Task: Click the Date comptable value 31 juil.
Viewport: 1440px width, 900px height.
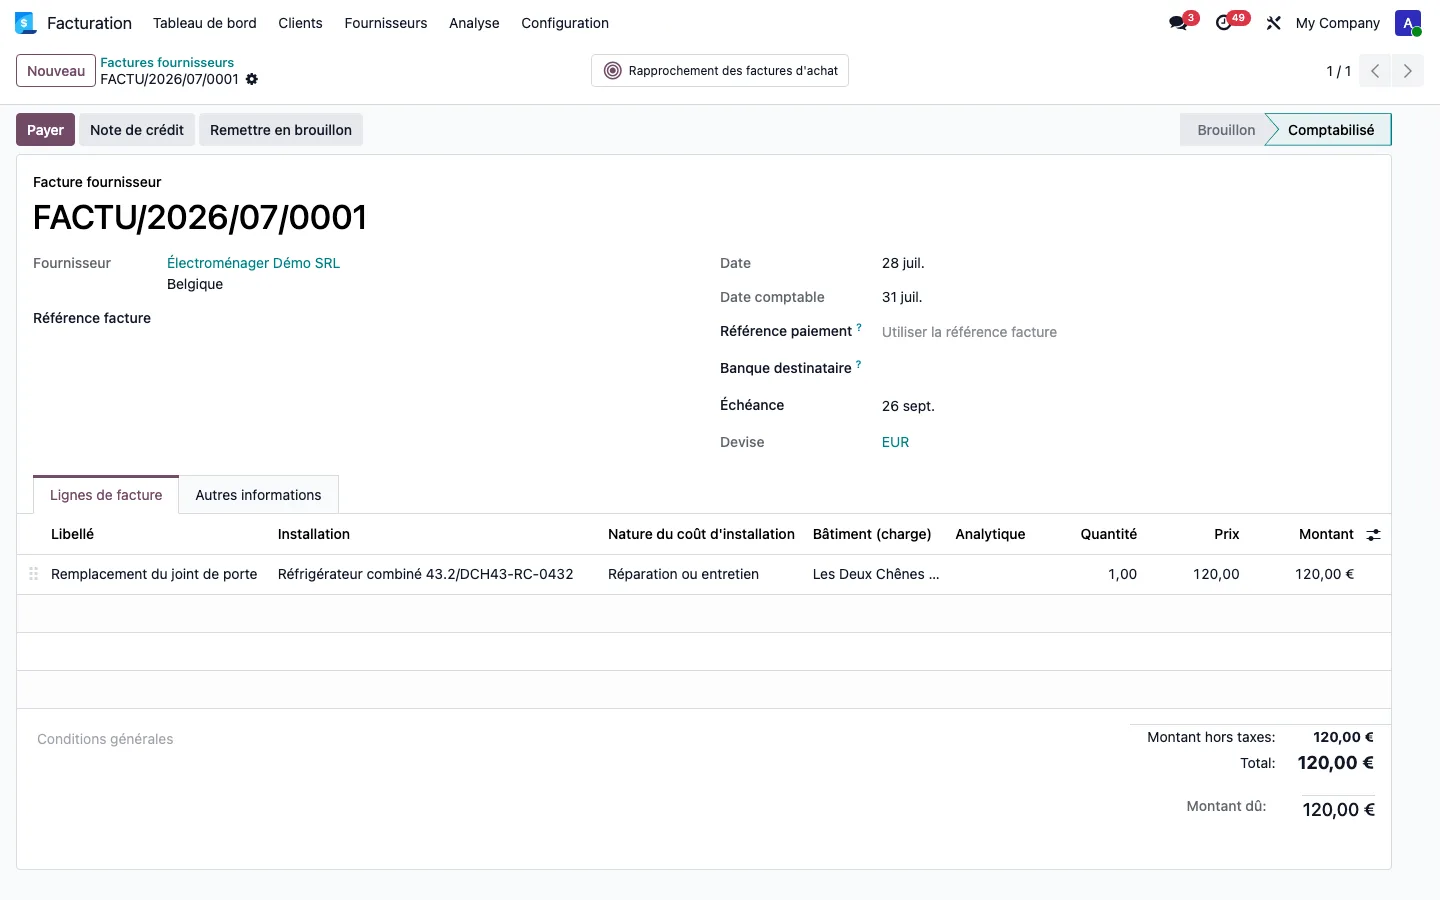Action: point(902,297)
